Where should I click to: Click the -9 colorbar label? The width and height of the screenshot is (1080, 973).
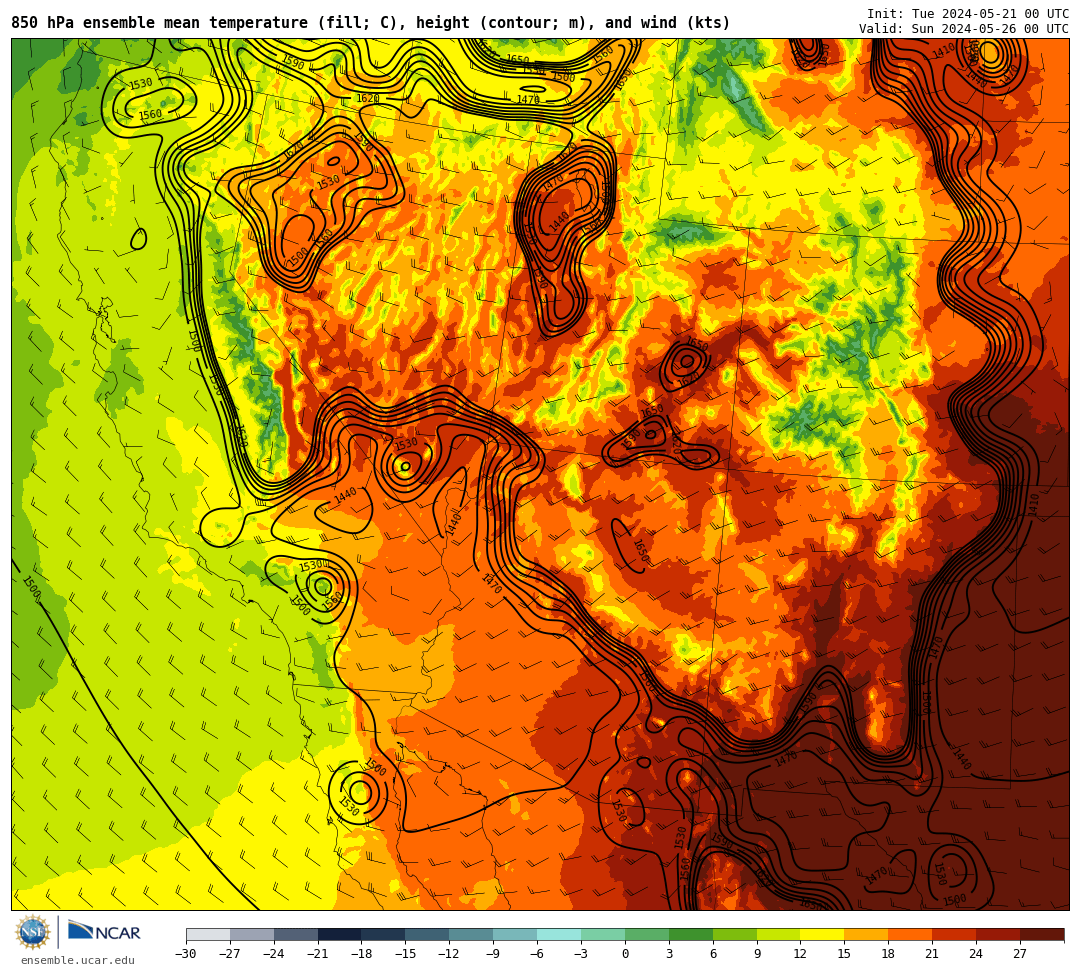pyautogui.click(x=492, y=954)
